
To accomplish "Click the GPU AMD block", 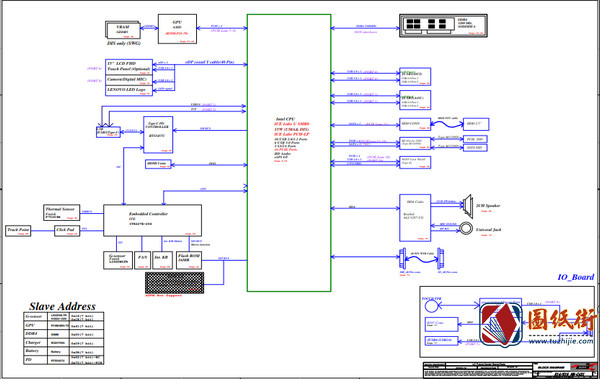I will [x=177, y=29].
